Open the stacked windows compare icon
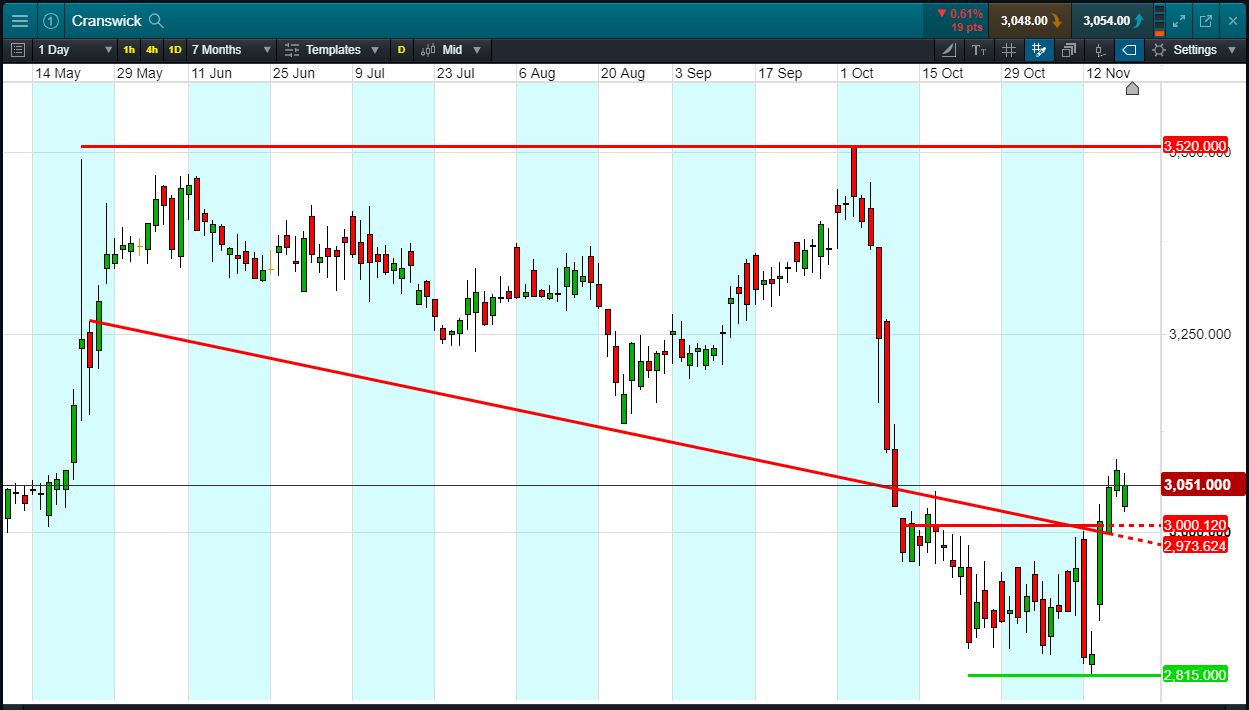The width and height of the screenshot is (1249, 710). [x=1069, y=49]
